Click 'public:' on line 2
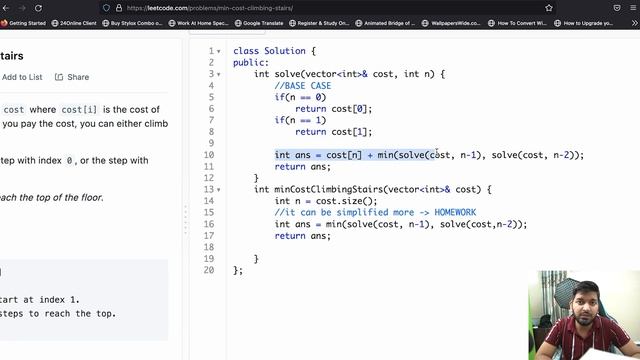Viewport: 640px width, 360px height. [251, 62]
